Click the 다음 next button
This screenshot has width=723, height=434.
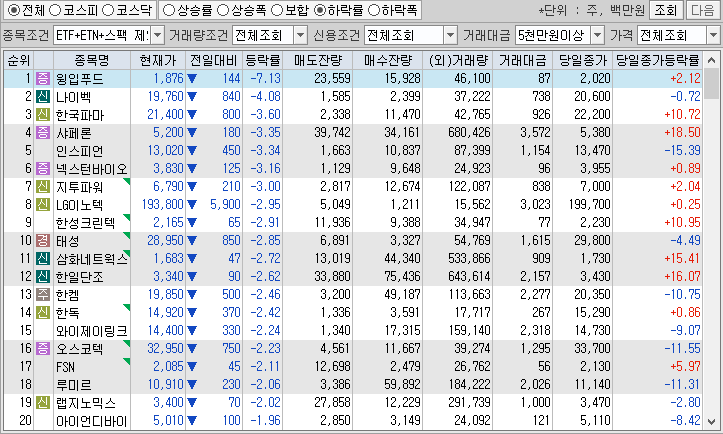(703, 10)
